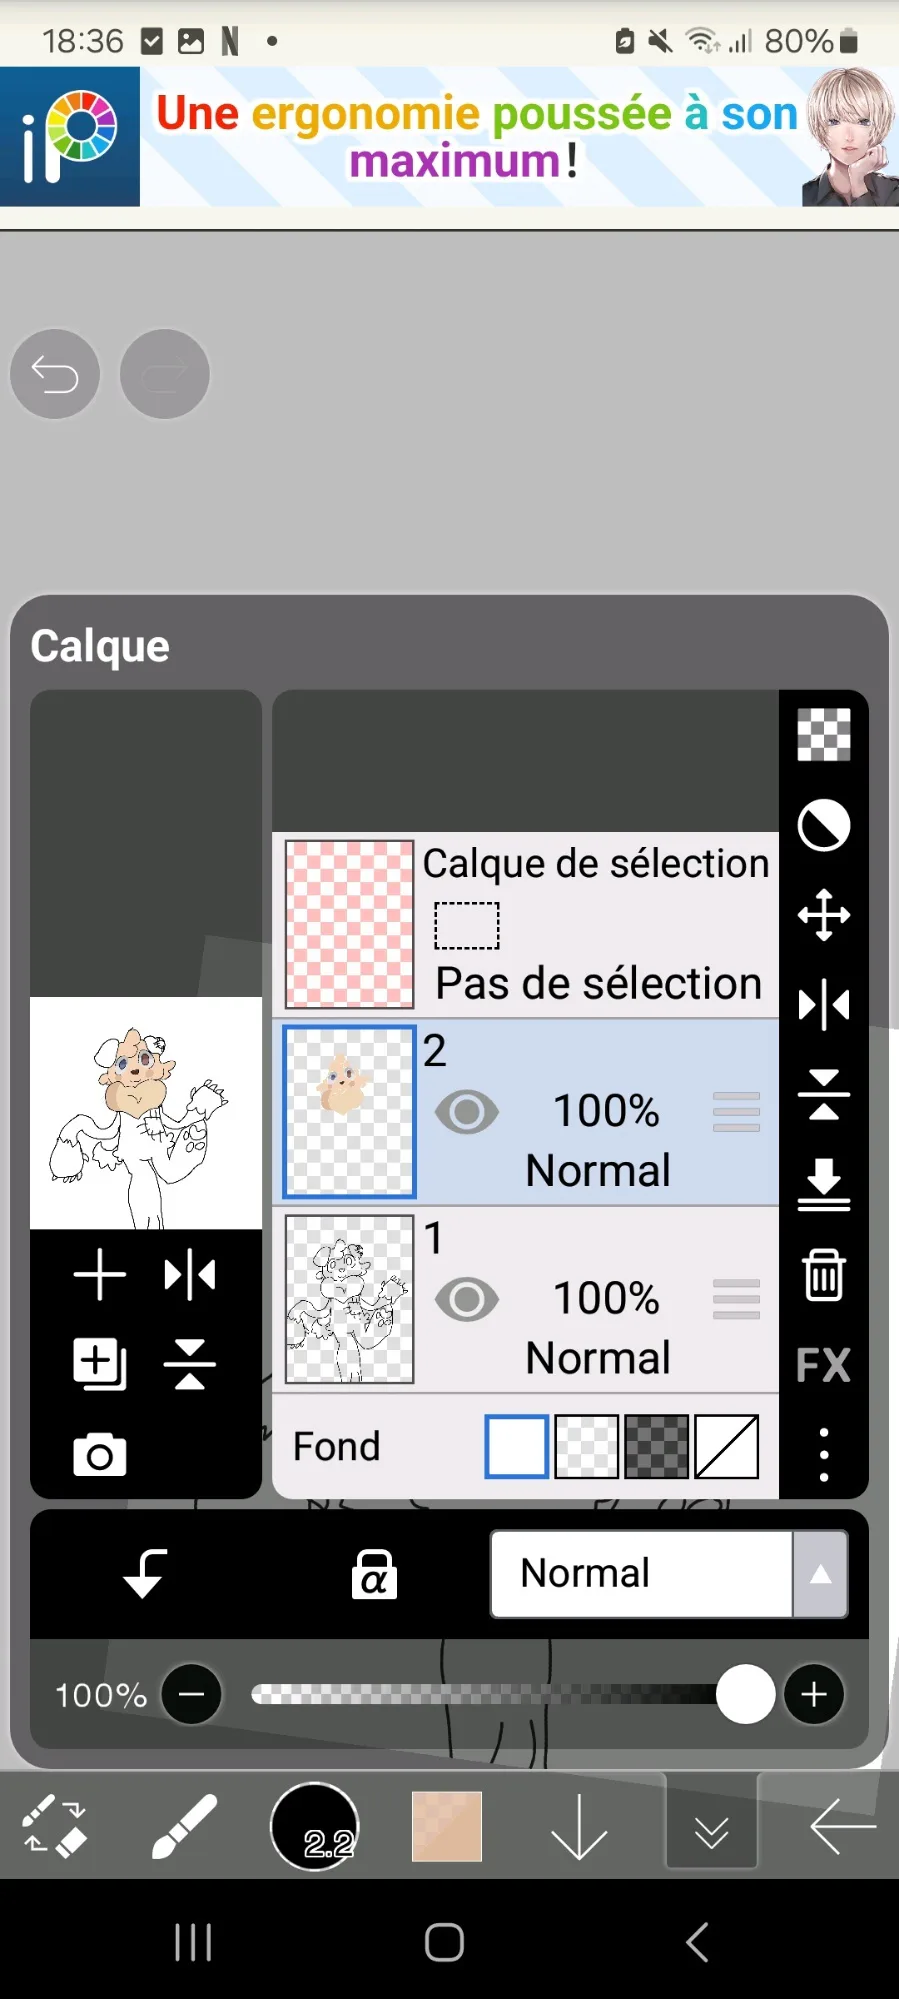Tap the alpha lock icon
This screenshot has width=899, height=1999.
[374, 1574]
